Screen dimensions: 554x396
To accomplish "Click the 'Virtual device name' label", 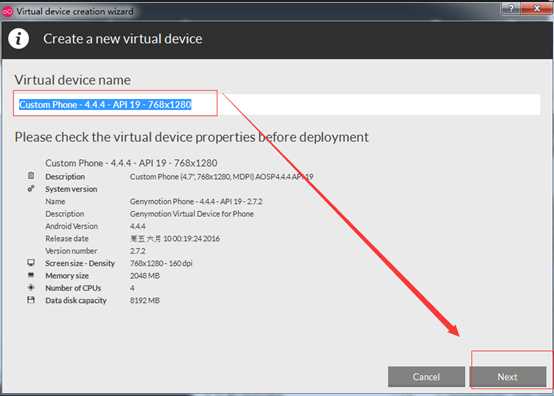I will pos(72,80).
